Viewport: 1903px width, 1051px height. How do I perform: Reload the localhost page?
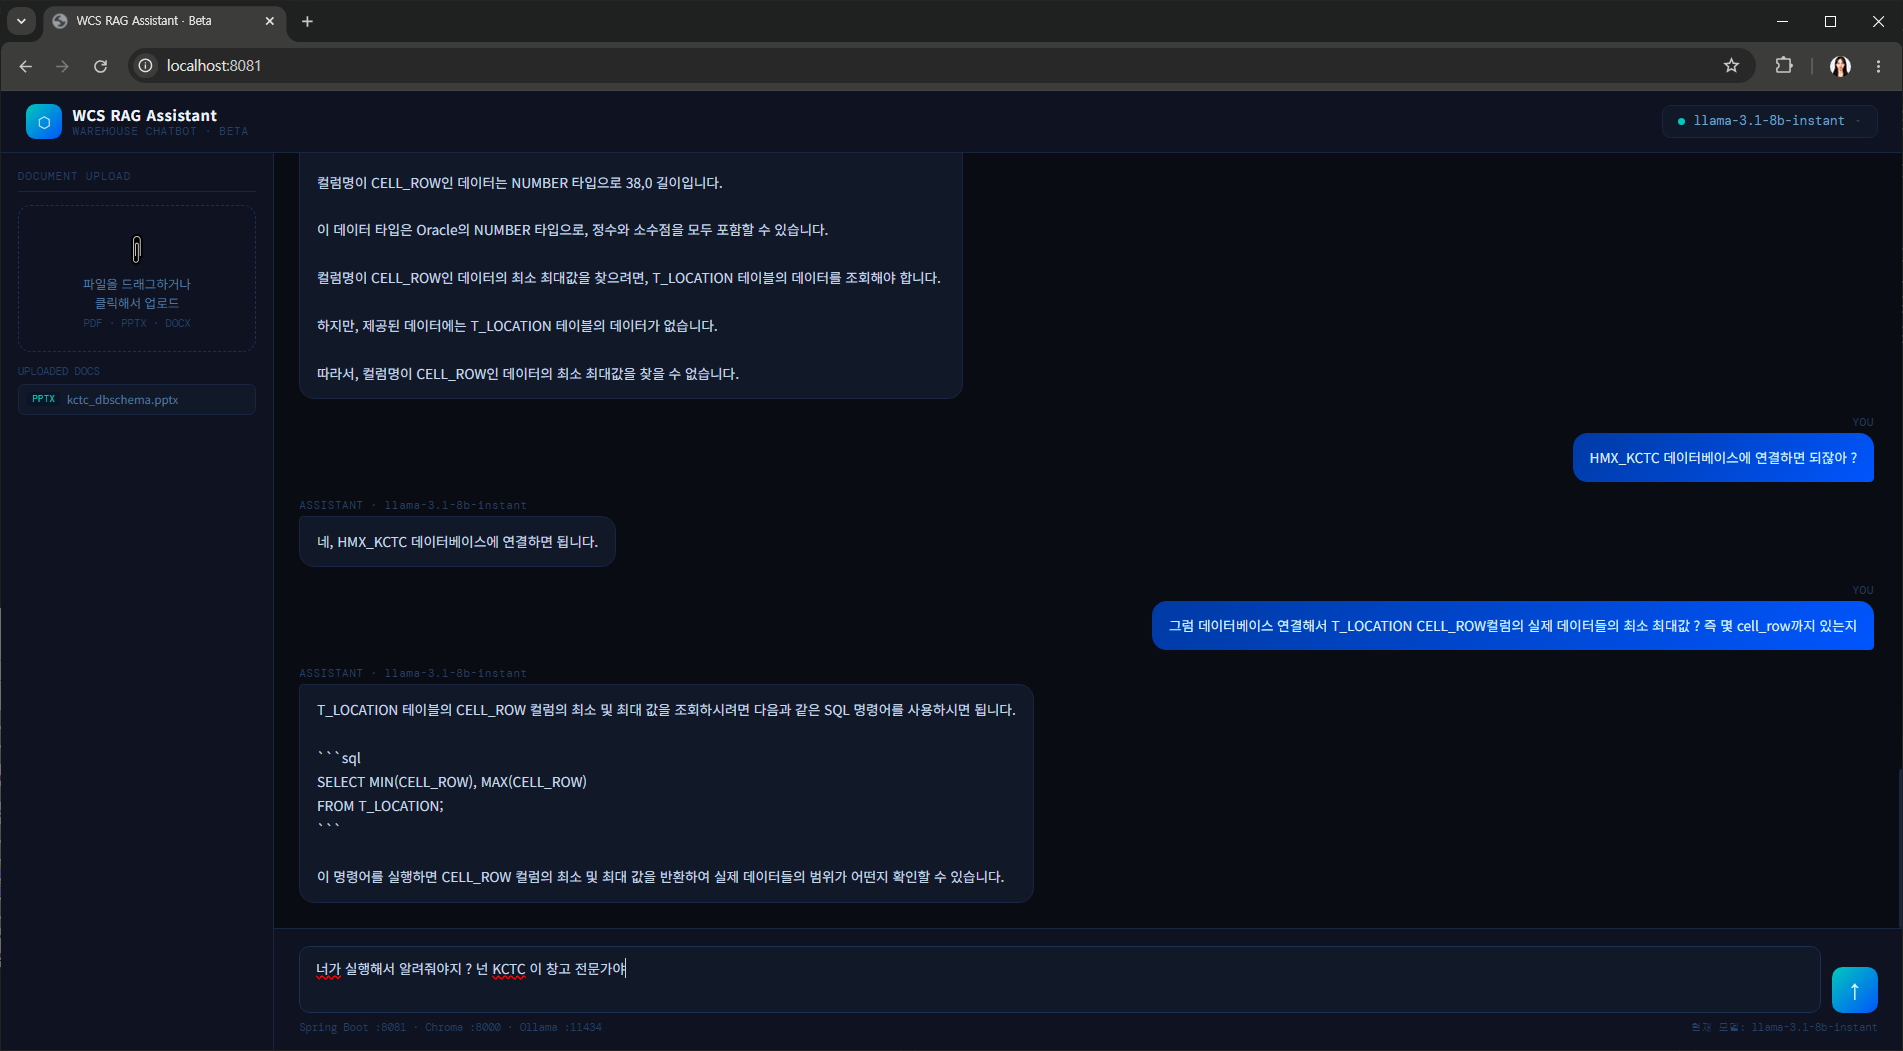click(x=101, y=66)
